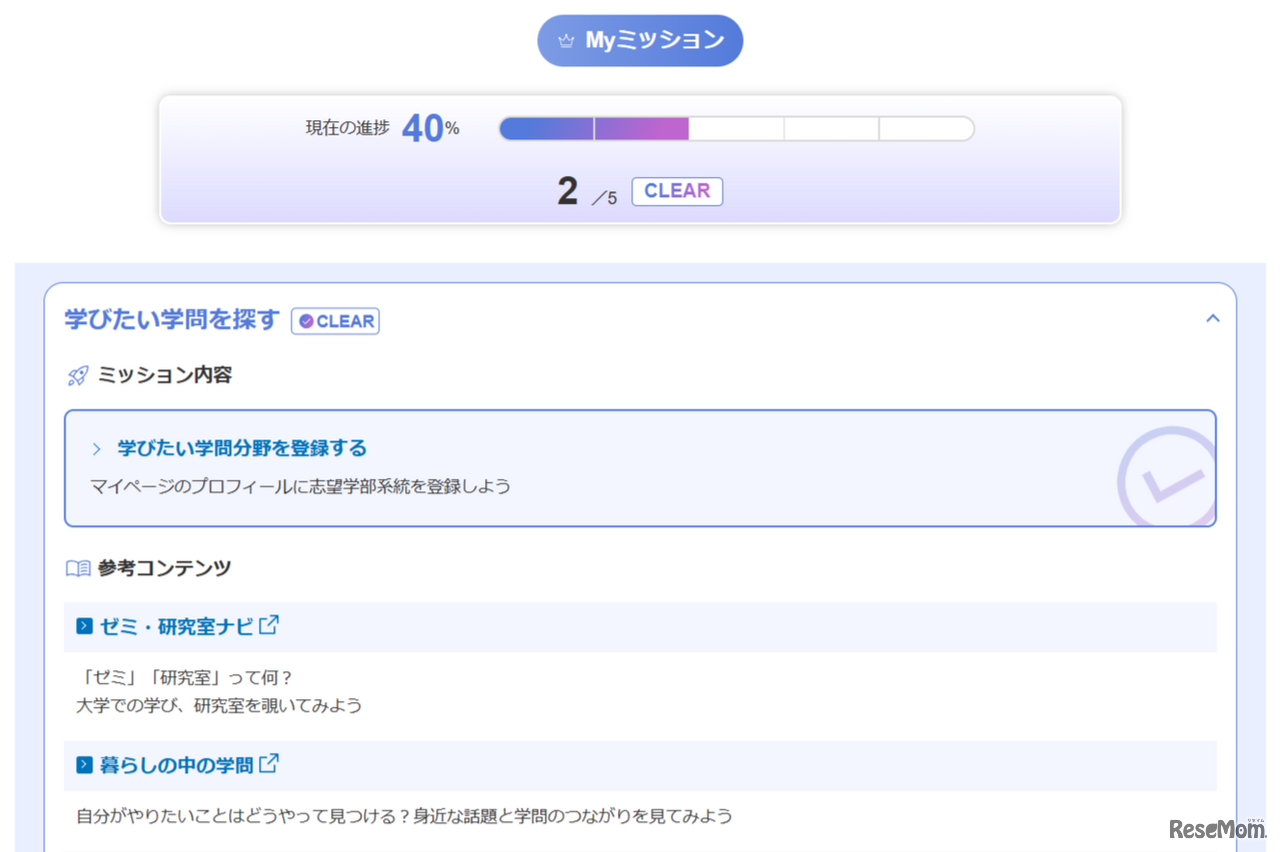Select the 学びたい学問を探す section heading

click(170, 319)
